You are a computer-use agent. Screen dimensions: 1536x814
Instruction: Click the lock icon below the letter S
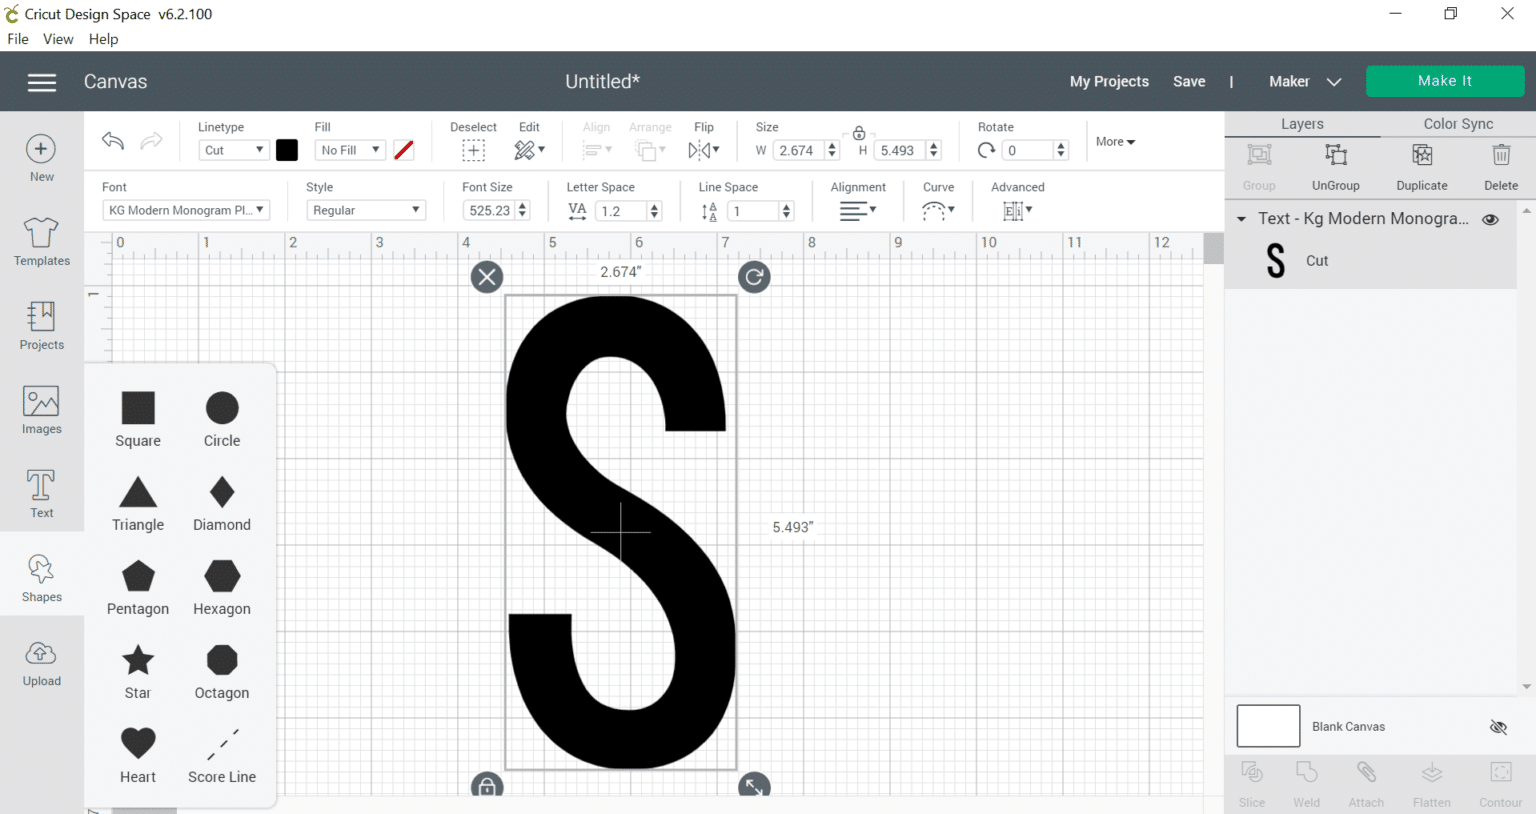coord(487,786)
